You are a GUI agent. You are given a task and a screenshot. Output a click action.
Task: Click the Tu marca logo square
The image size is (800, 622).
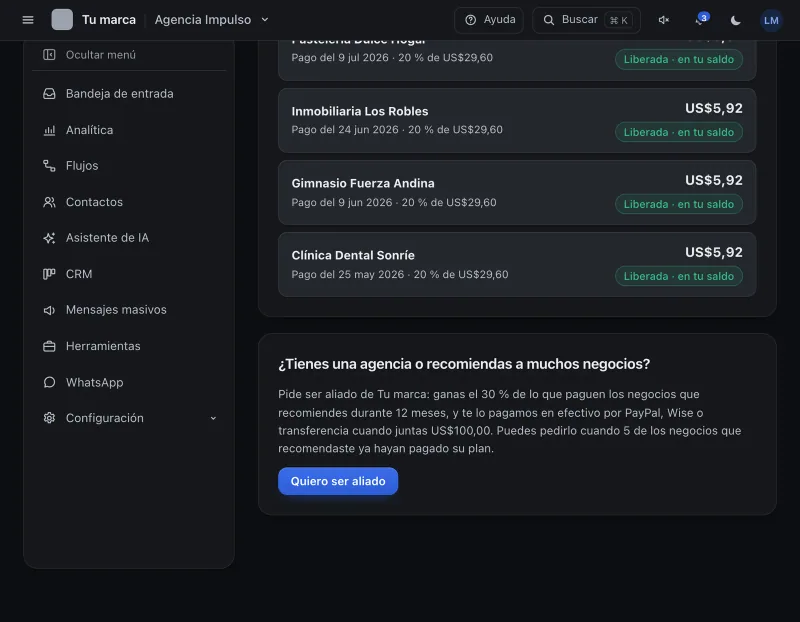tap(62, 19)
